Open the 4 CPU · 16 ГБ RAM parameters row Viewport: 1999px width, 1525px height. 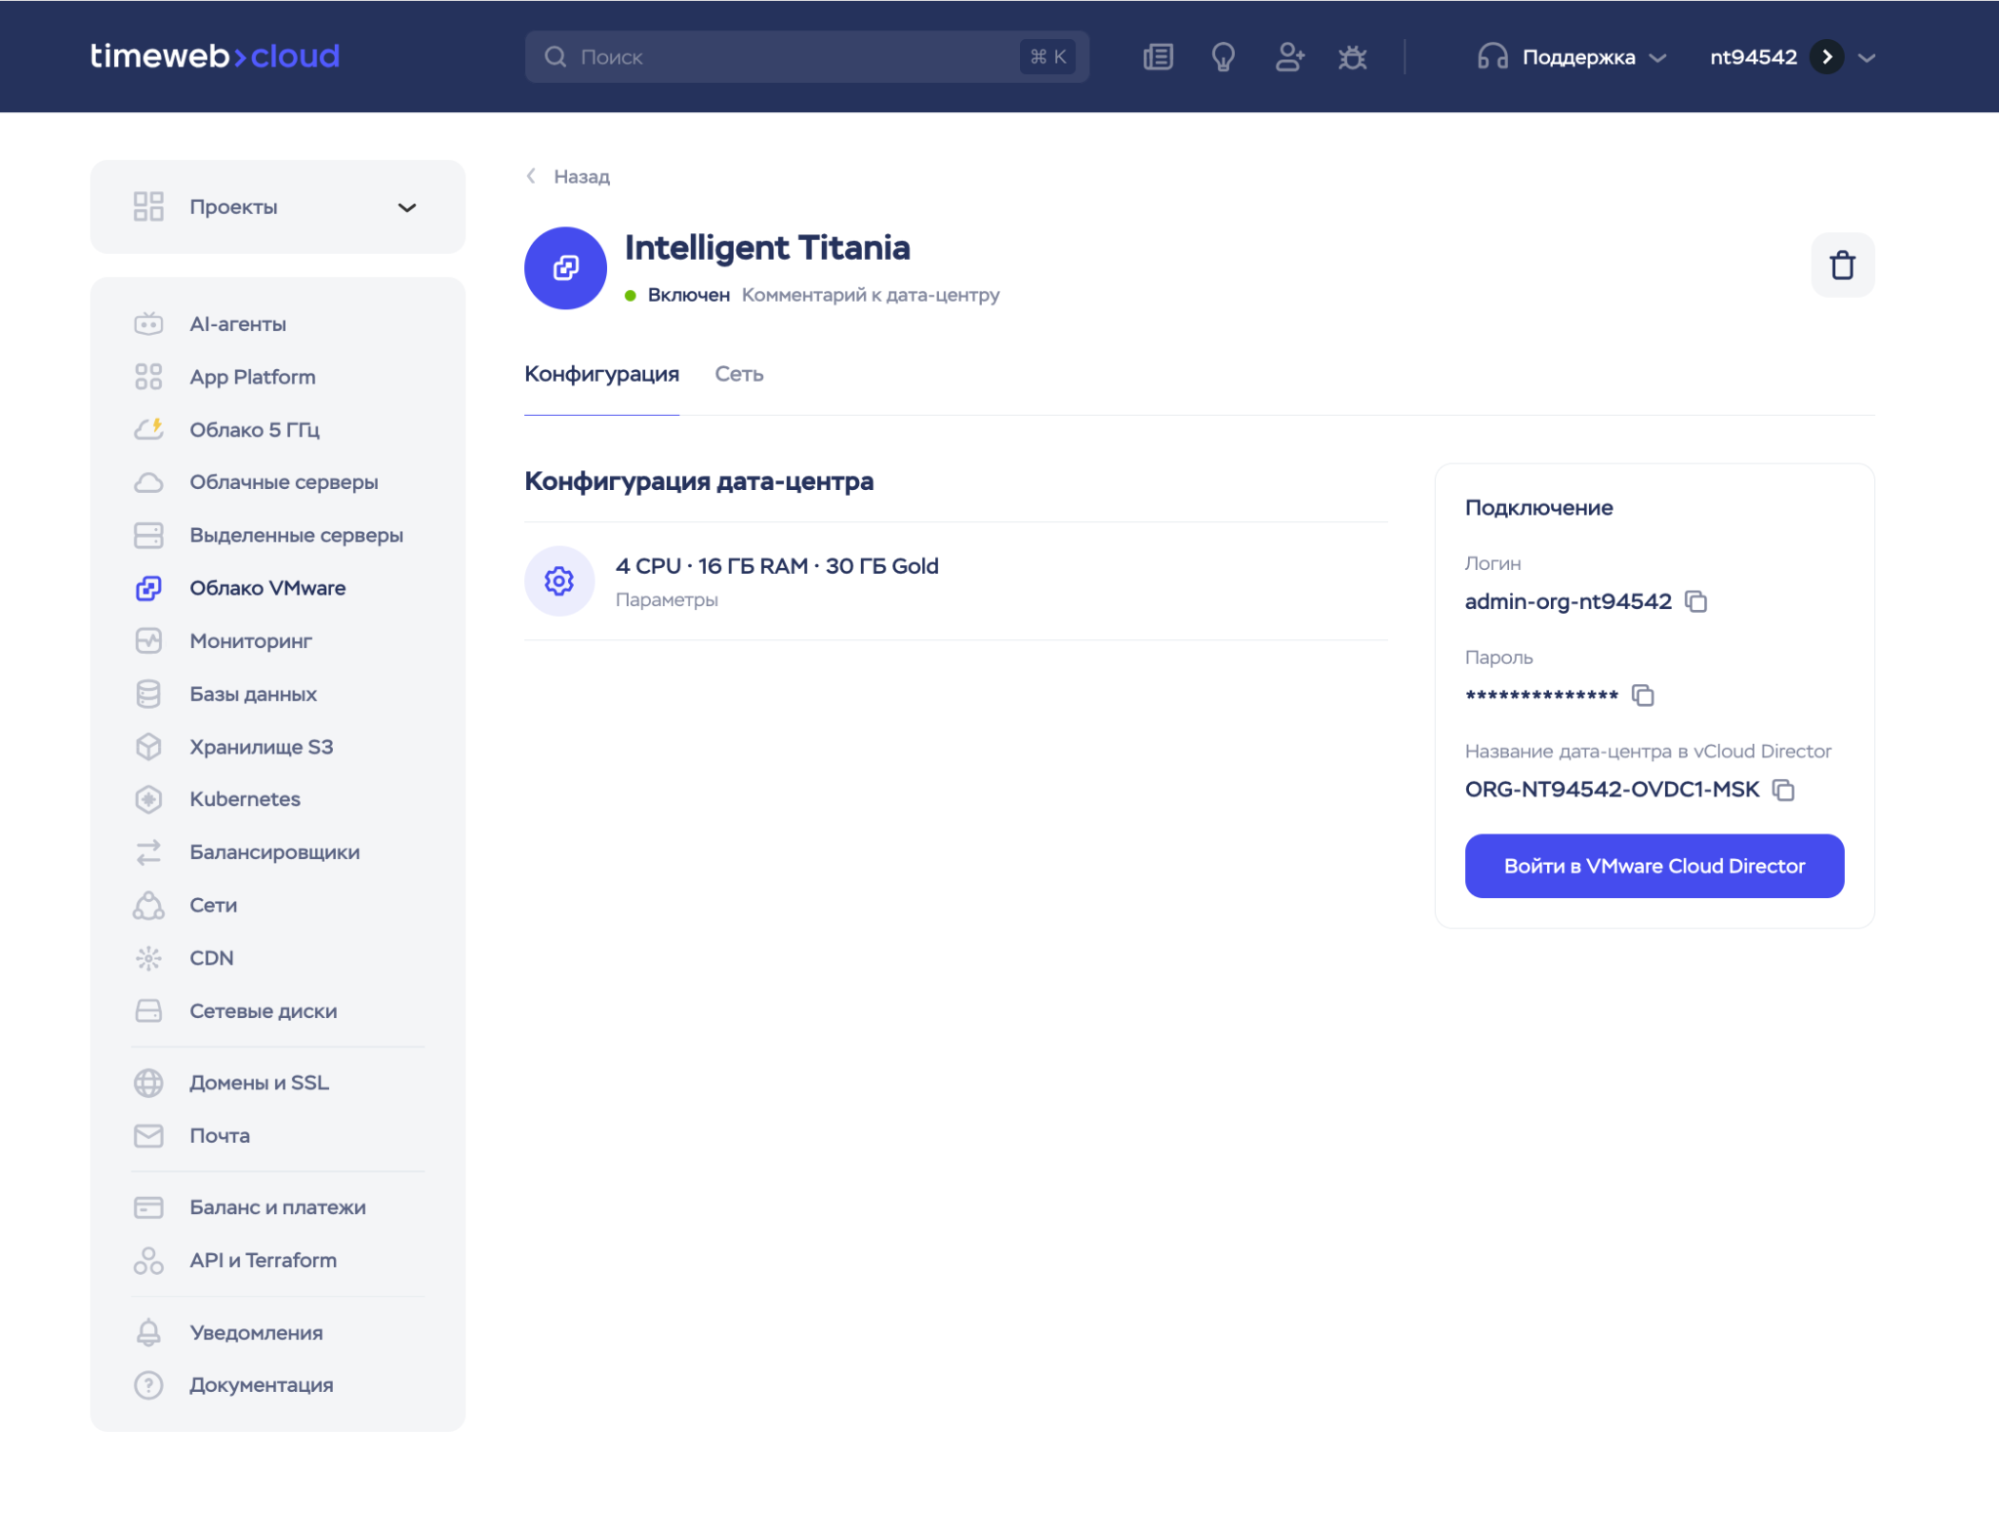click(956, 581)
